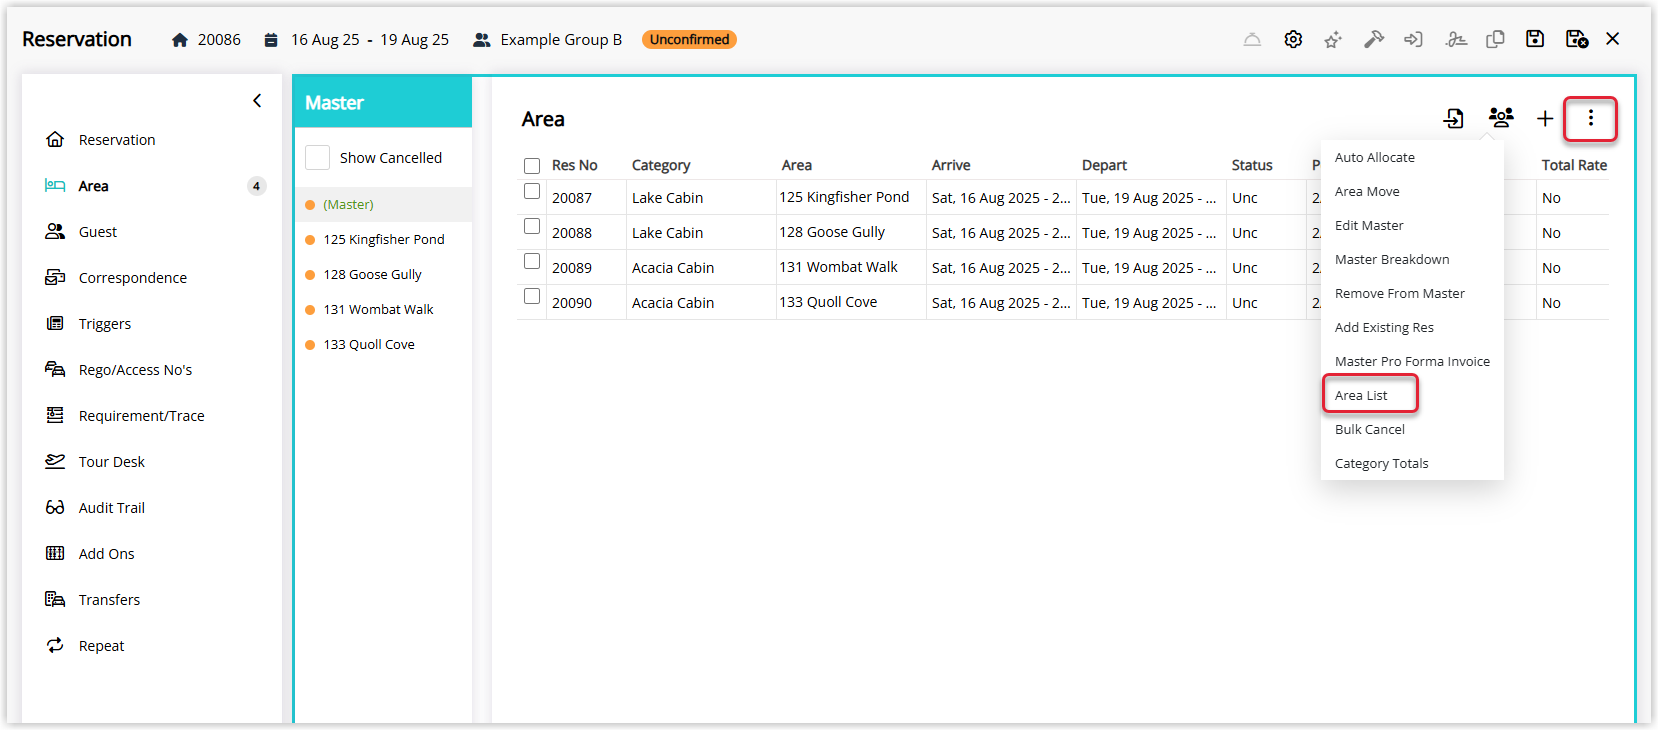Click the Arrive column header

coord(951,166)
